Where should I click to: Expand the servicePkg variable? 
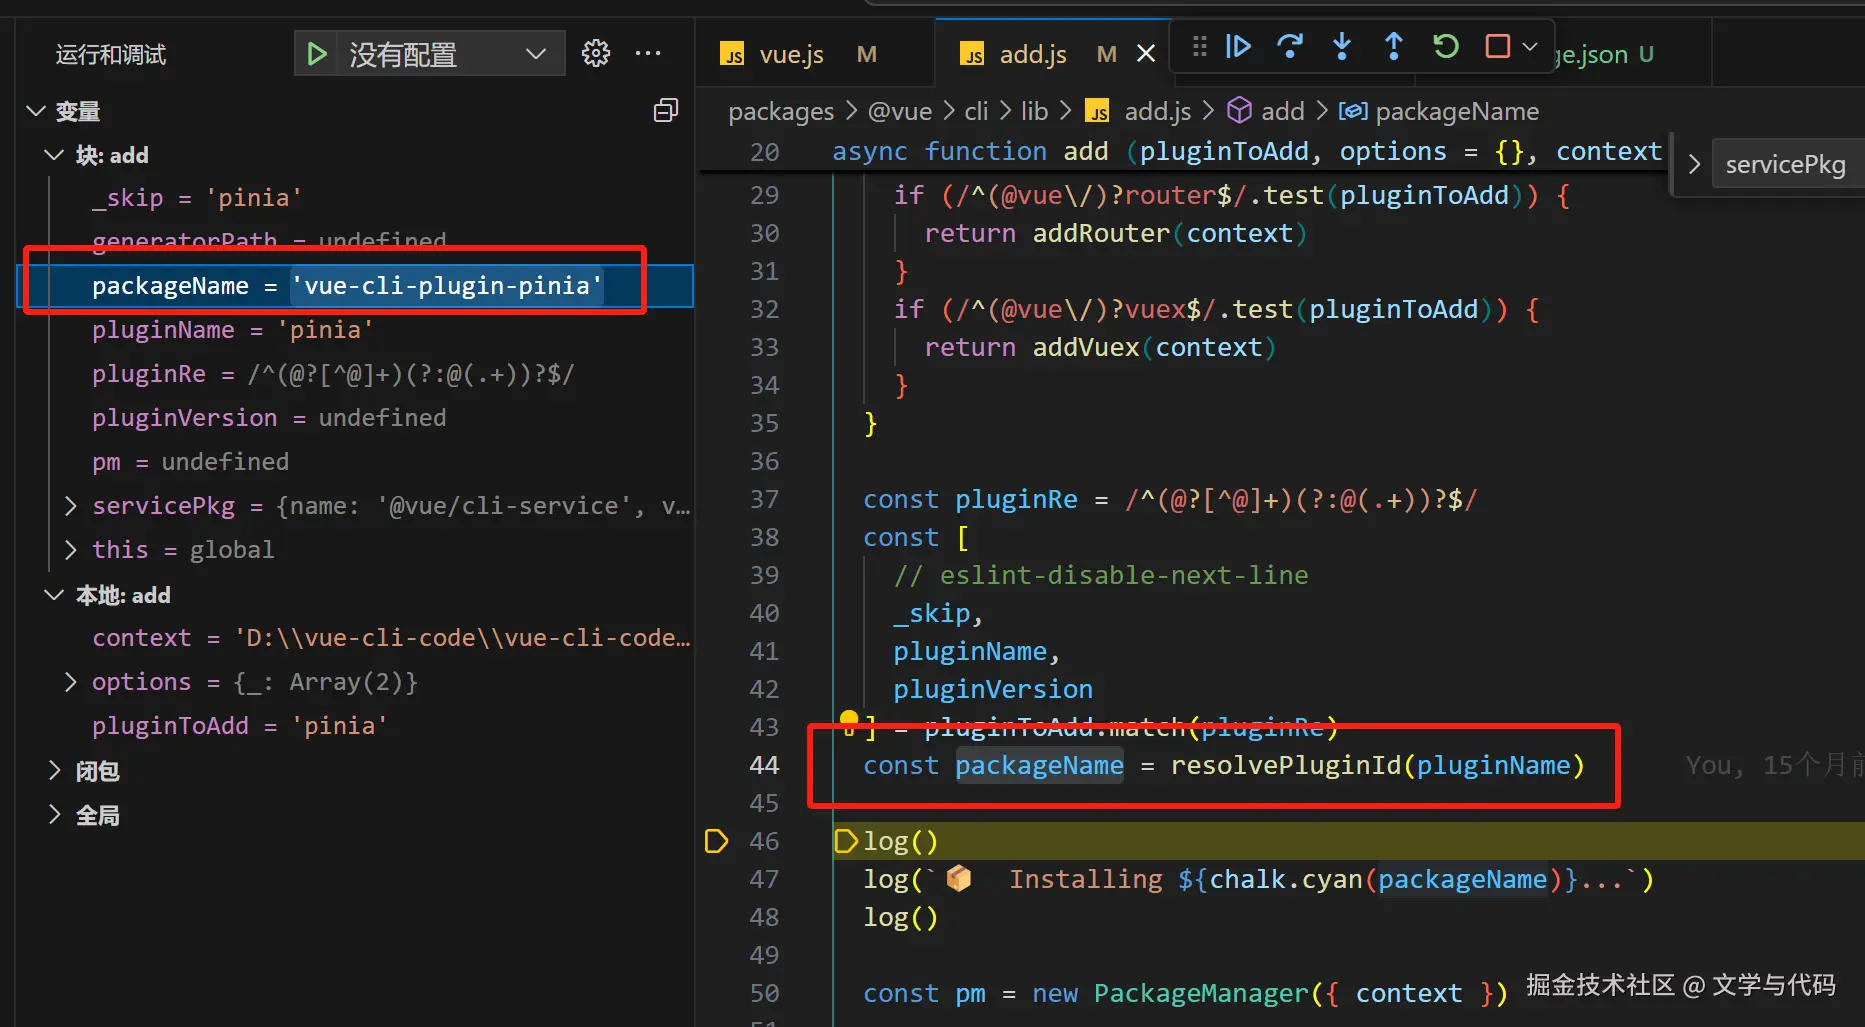pyautogui.click(x=70, y=506)
